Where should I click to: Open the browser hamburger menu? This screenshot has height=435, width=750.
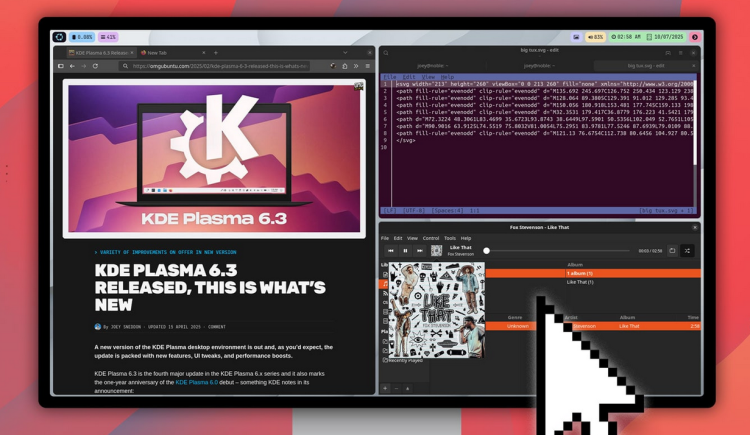(x=367, y=66)
